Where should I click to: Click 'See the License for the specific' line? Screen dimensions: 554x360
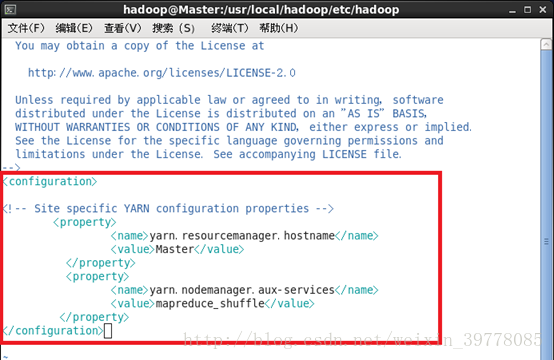point(229,141)
